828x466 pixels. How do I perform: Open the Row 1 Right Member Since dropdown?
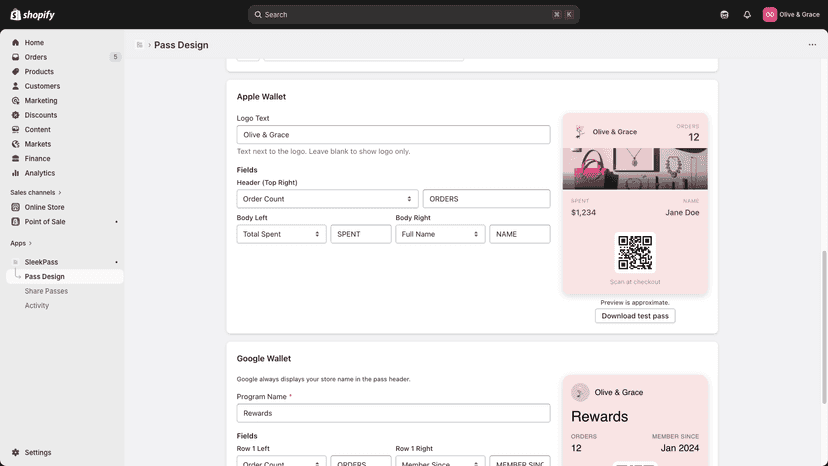pyautogui.click(x=440, y=461)
